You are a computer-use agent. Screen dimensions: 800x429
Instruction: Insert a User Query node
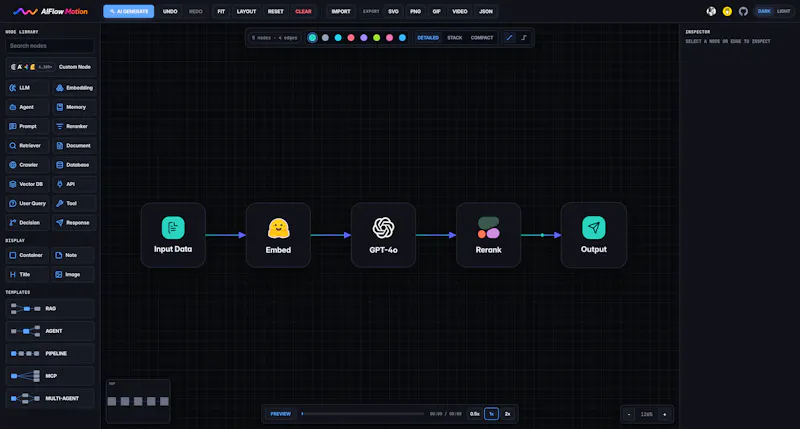(x=28, y=204)
